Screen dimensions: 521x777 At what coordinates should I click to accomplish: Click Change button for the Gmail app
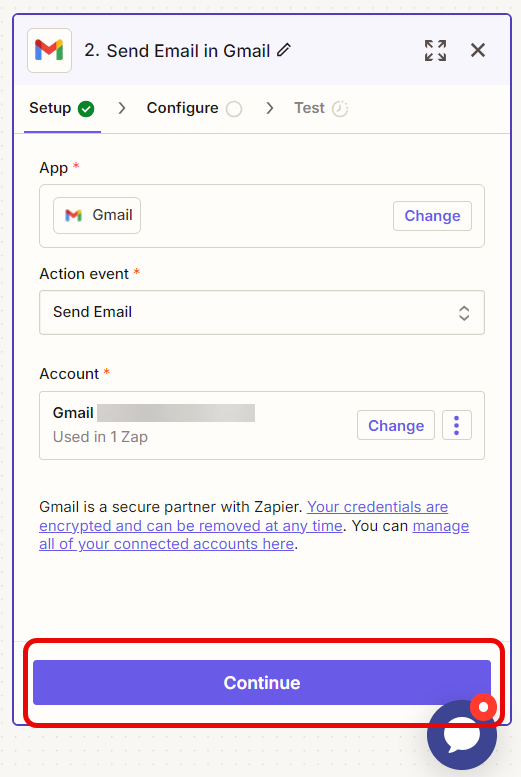tap(432, 216)
